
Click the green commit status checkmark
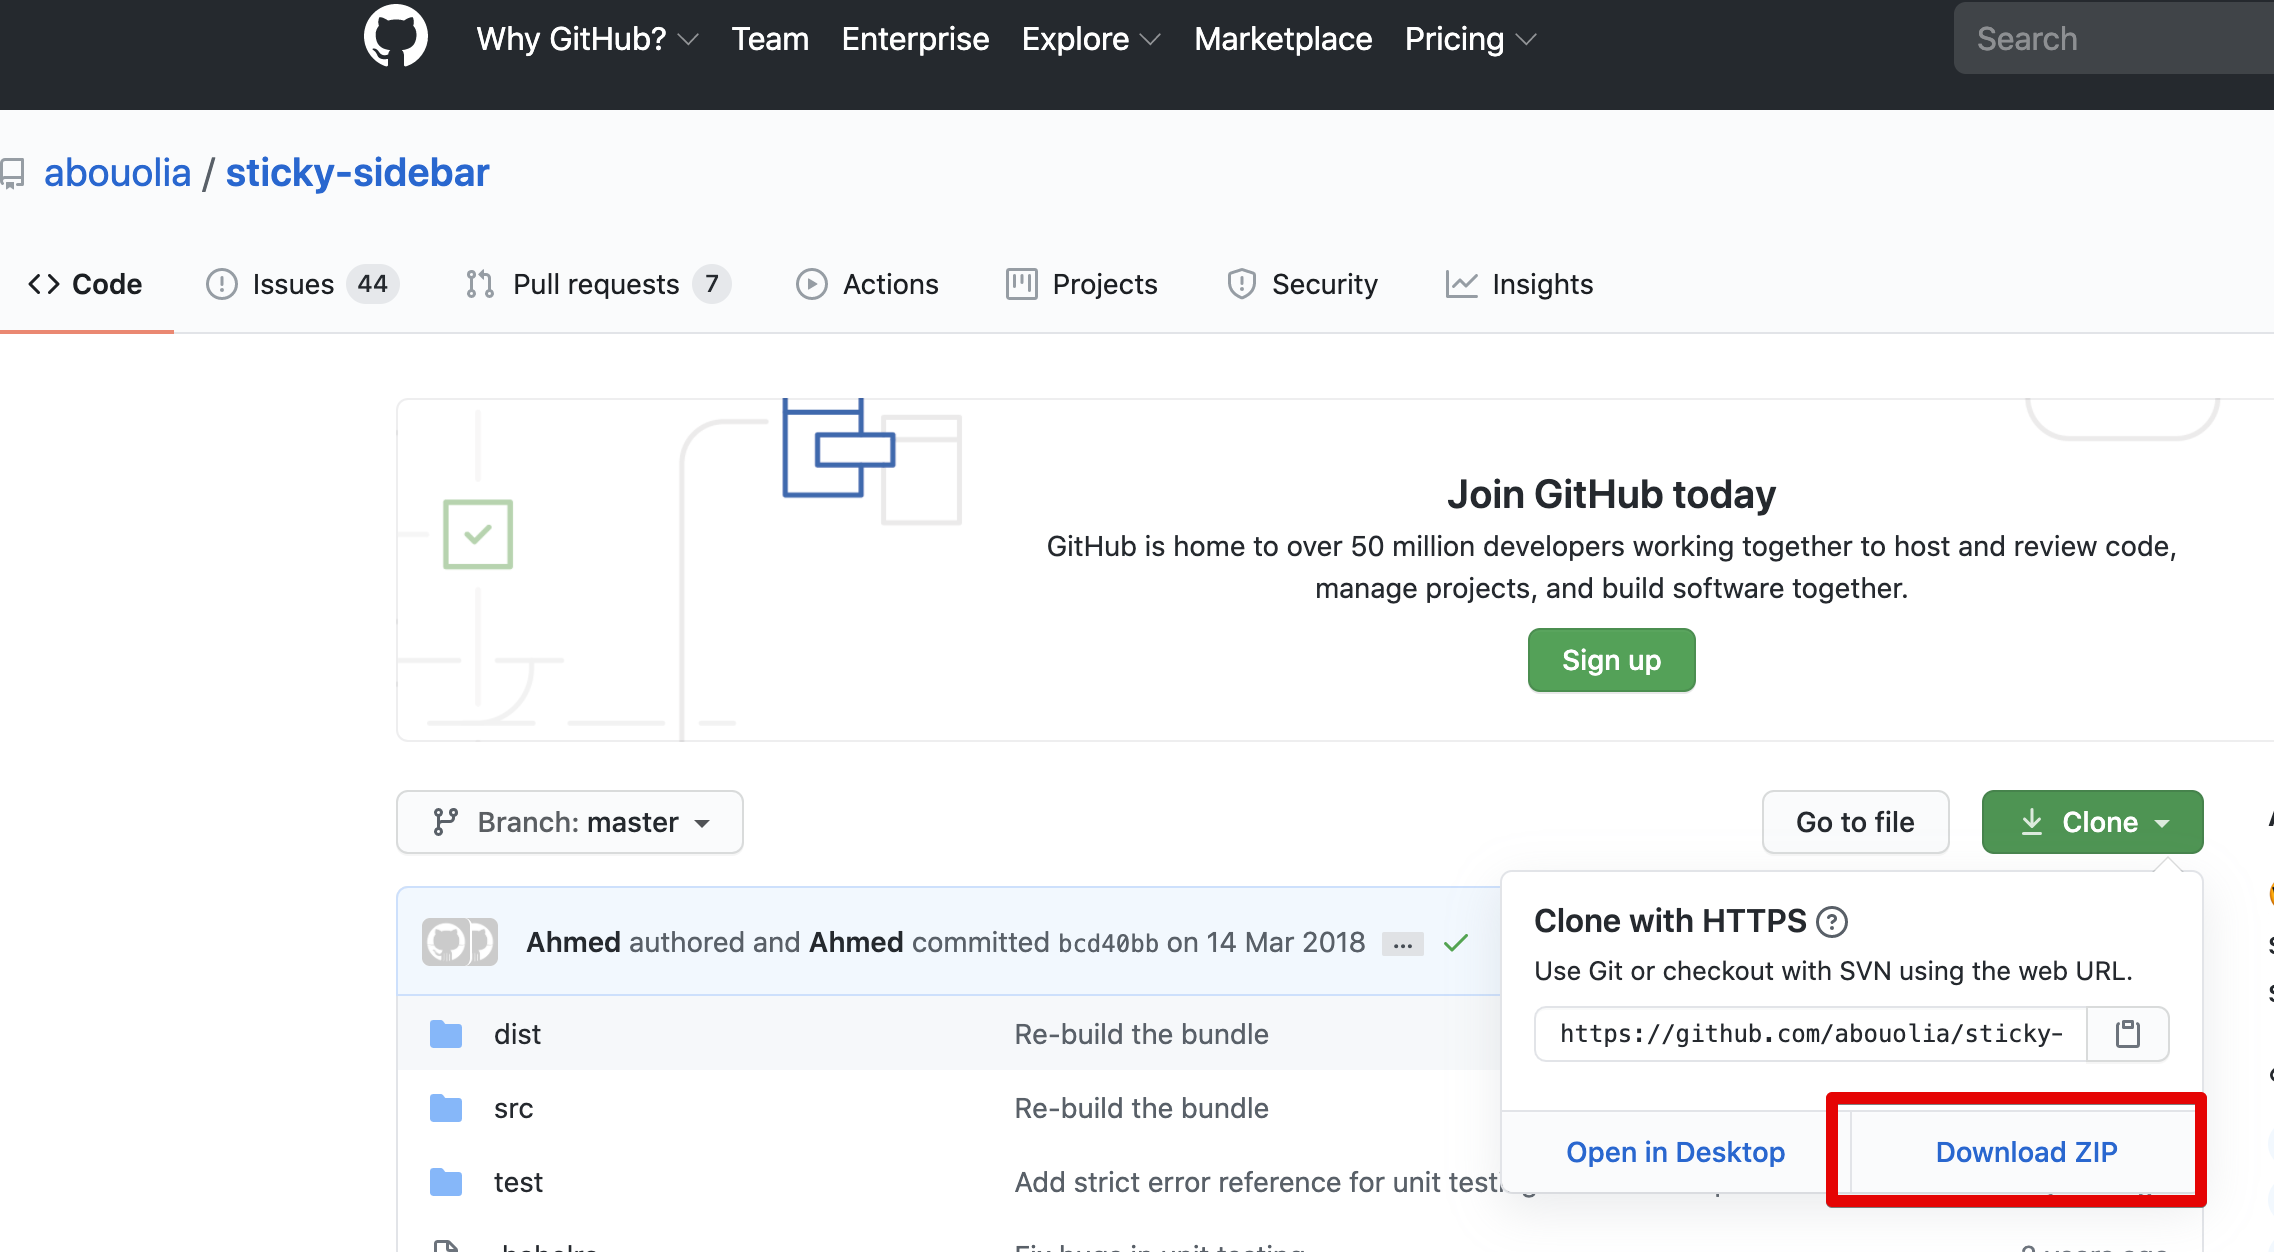[x=1456, y=941]
